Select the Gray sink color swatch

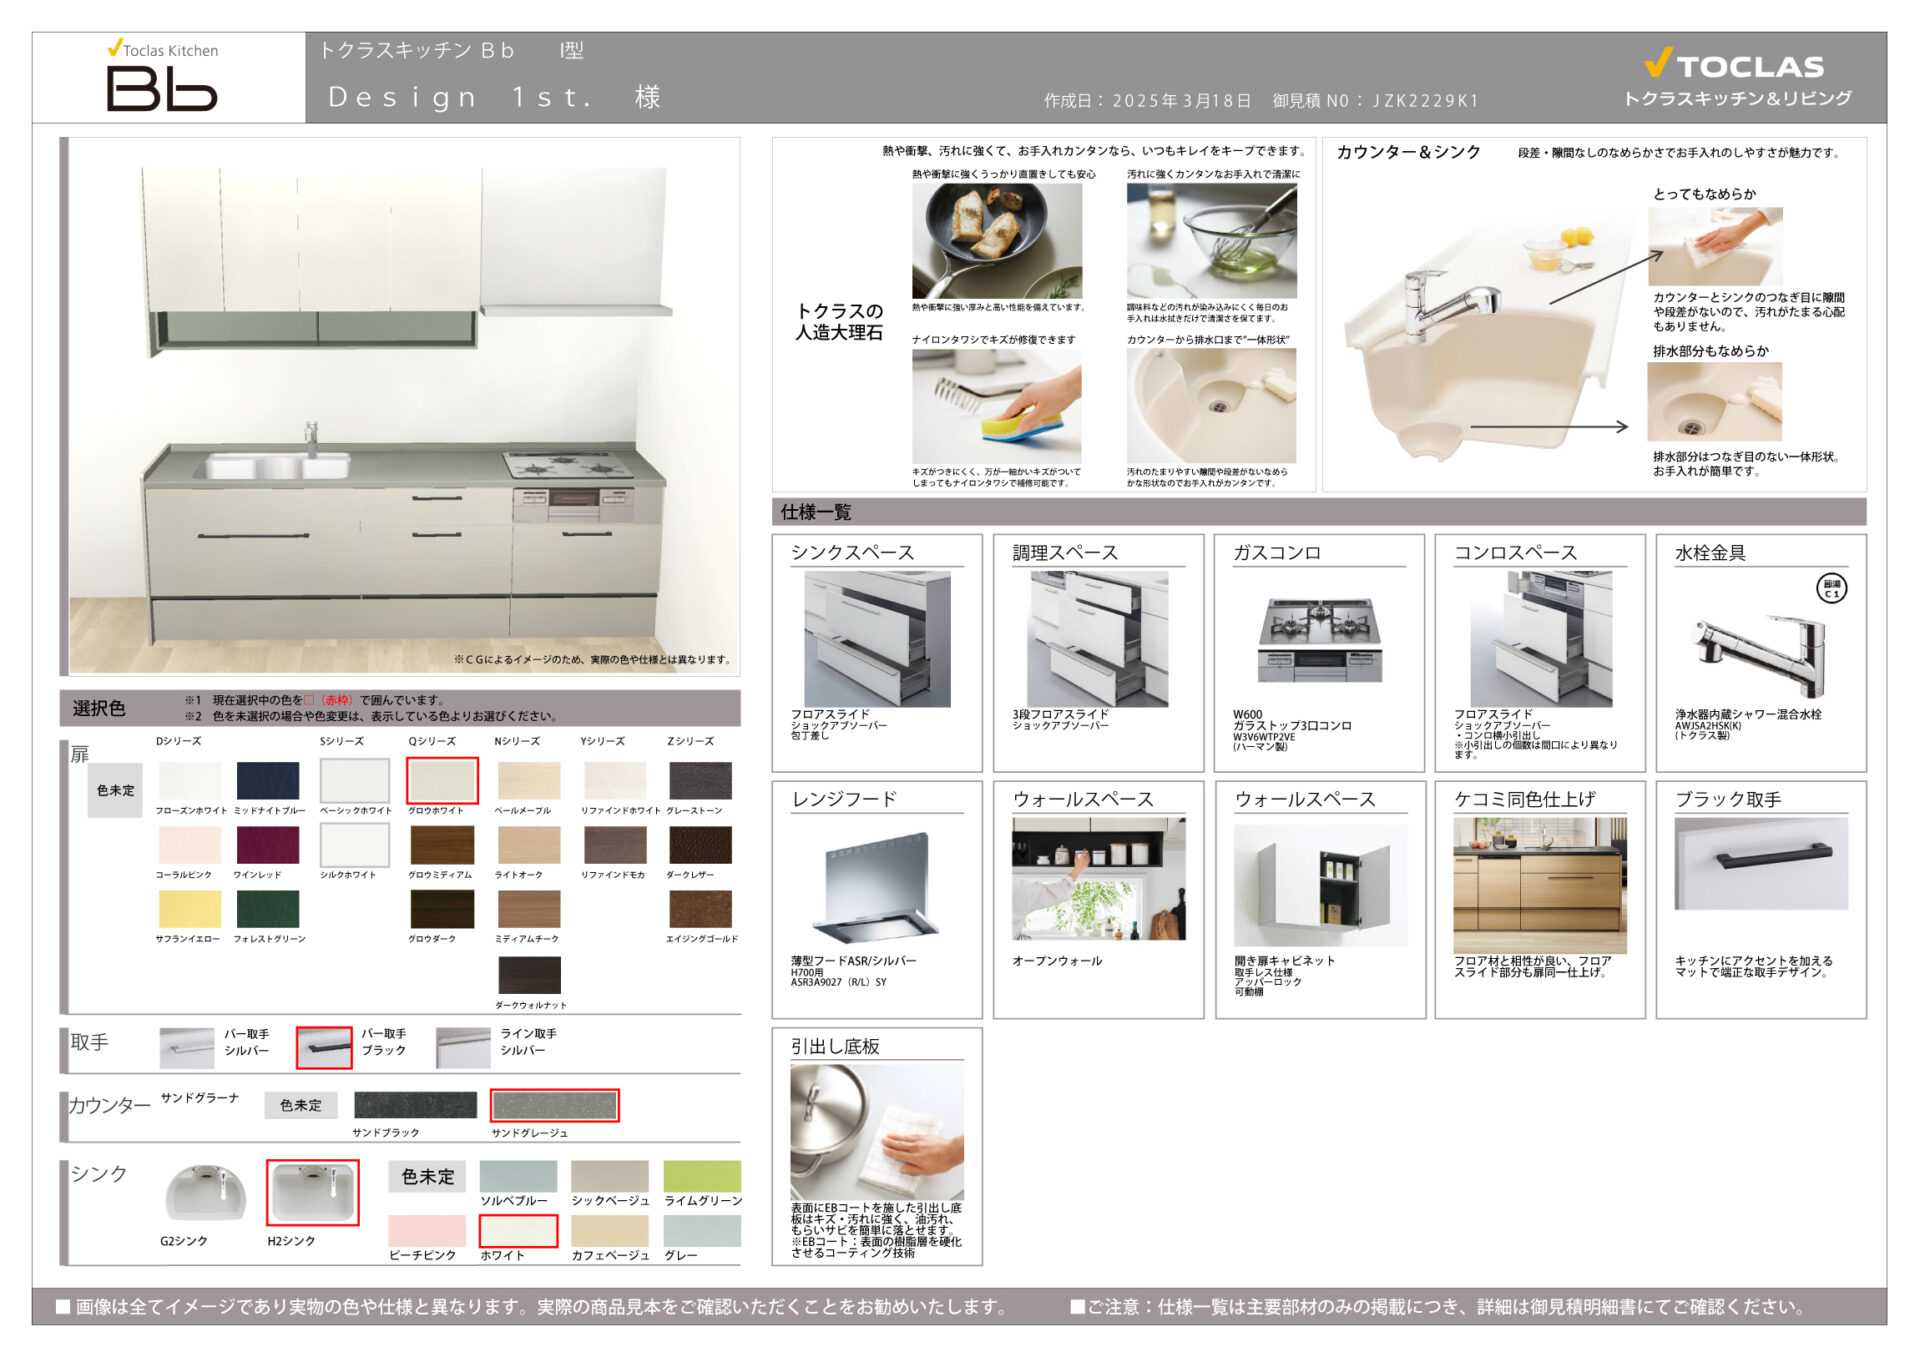pos(702,1231)
